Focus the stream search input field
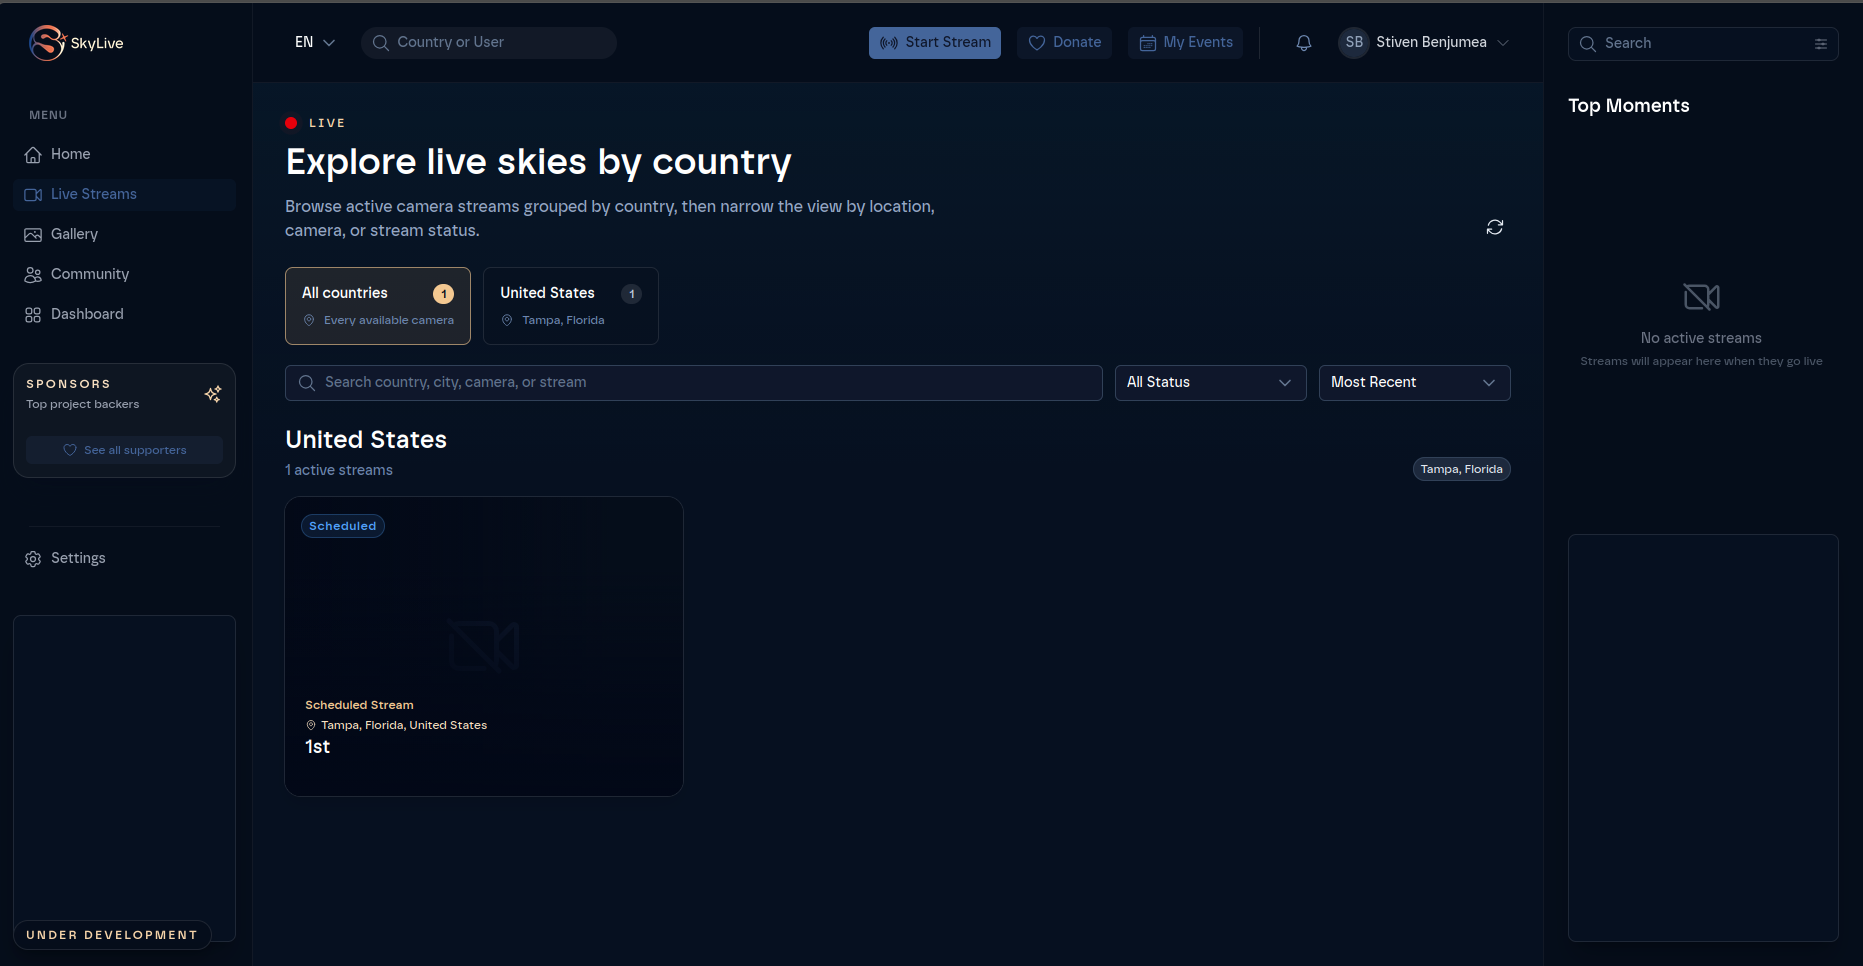Image resolution: width=1863 pixels, height=966 pixels. pyautogui.click(x=694, y=383)
